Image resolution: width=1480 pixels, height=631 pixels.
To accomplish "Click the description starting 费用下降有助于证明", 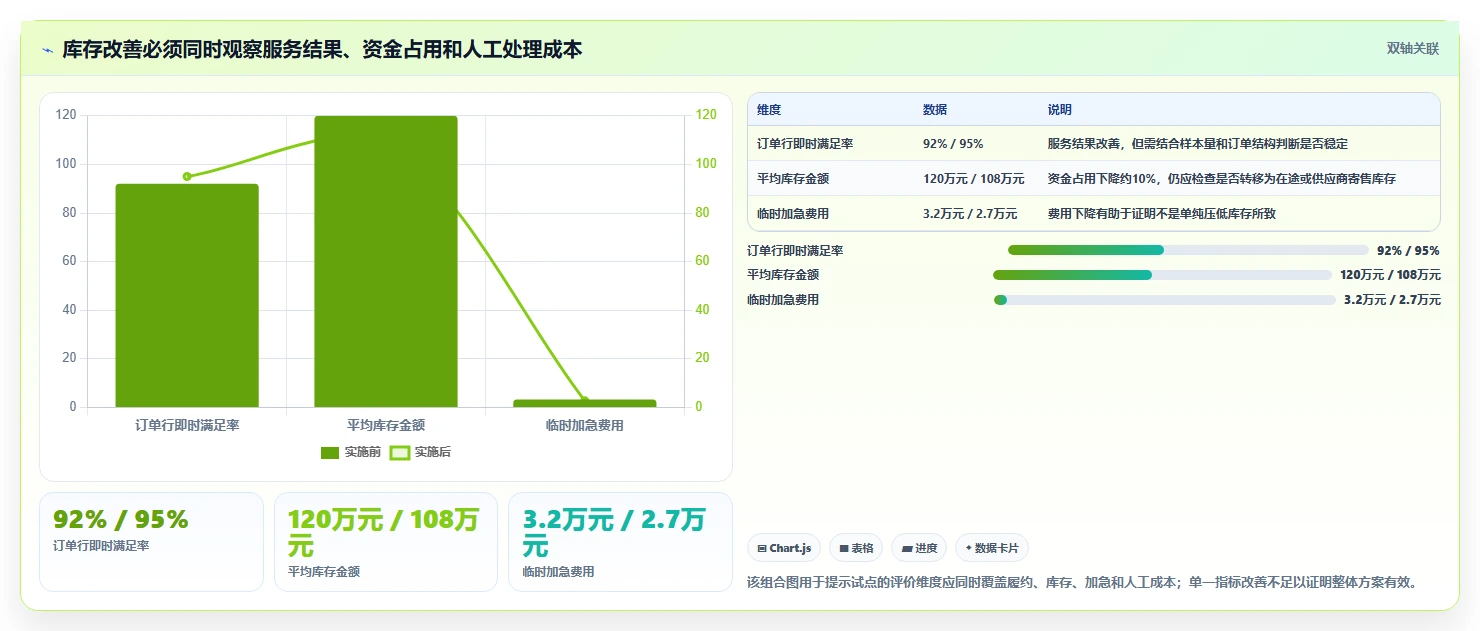I will 1161,214.
